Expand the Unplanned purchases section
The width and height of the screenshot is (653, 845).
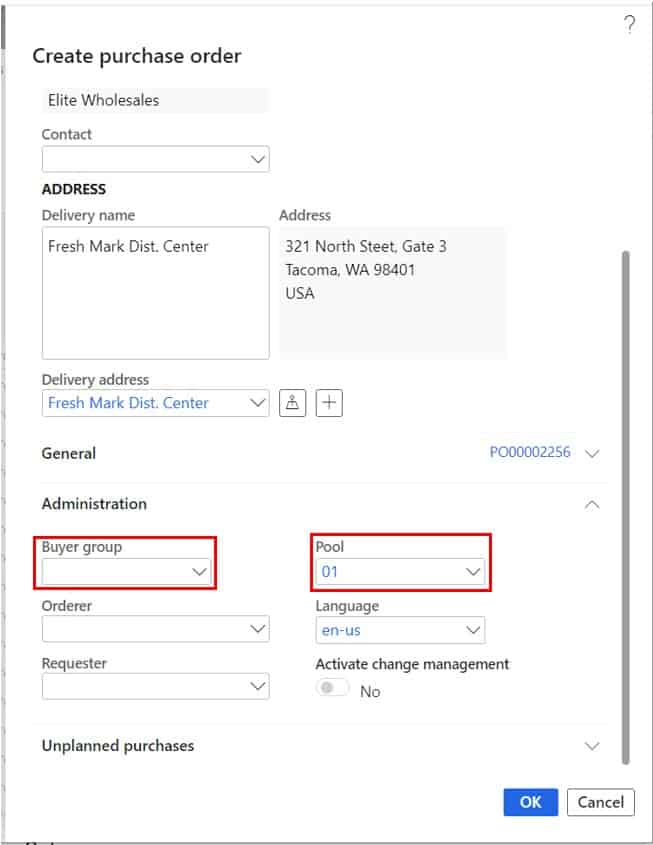[591, 745]
